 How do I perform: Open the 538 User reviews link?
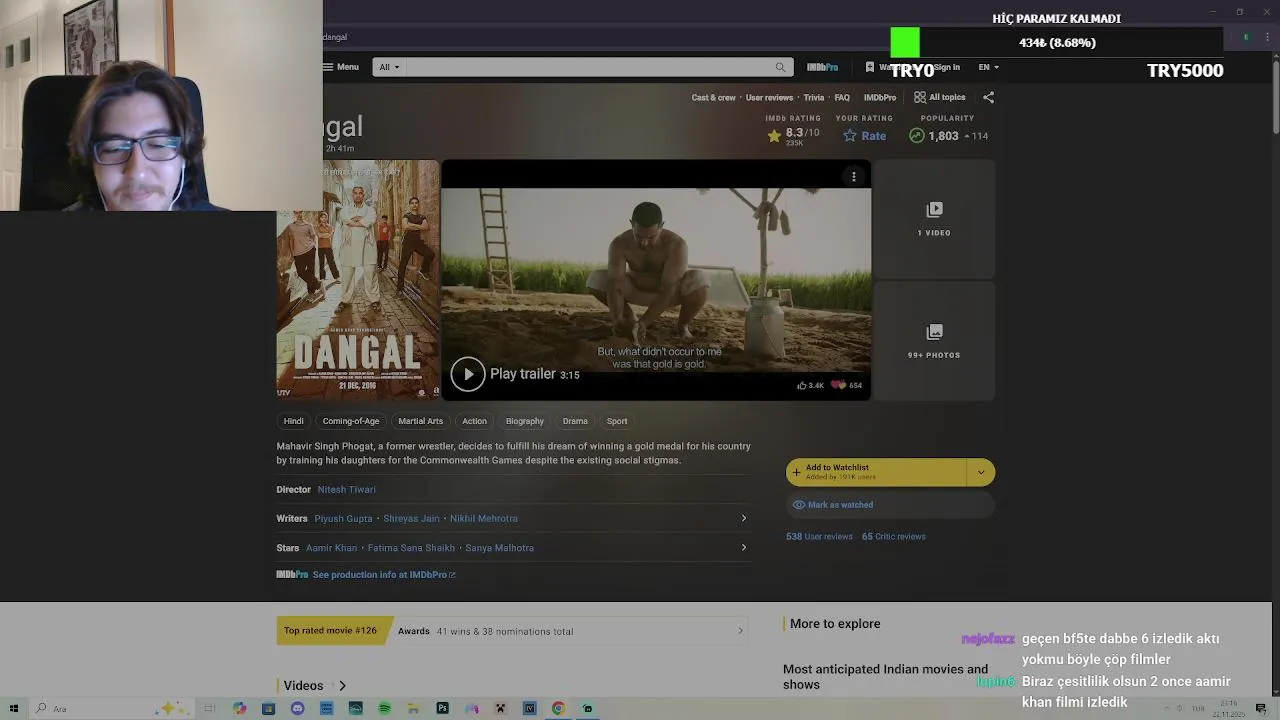point(819,536)
